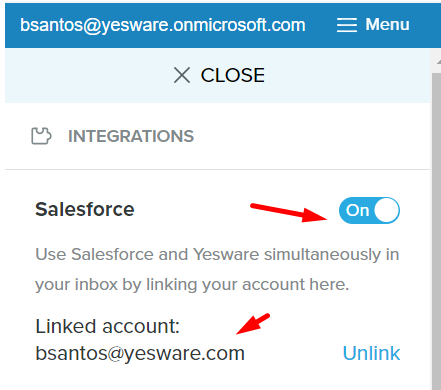Click the CLOSE text to dismiss the panel
The height and width of the screenshot is (390, 441).
tap(233, 75)
